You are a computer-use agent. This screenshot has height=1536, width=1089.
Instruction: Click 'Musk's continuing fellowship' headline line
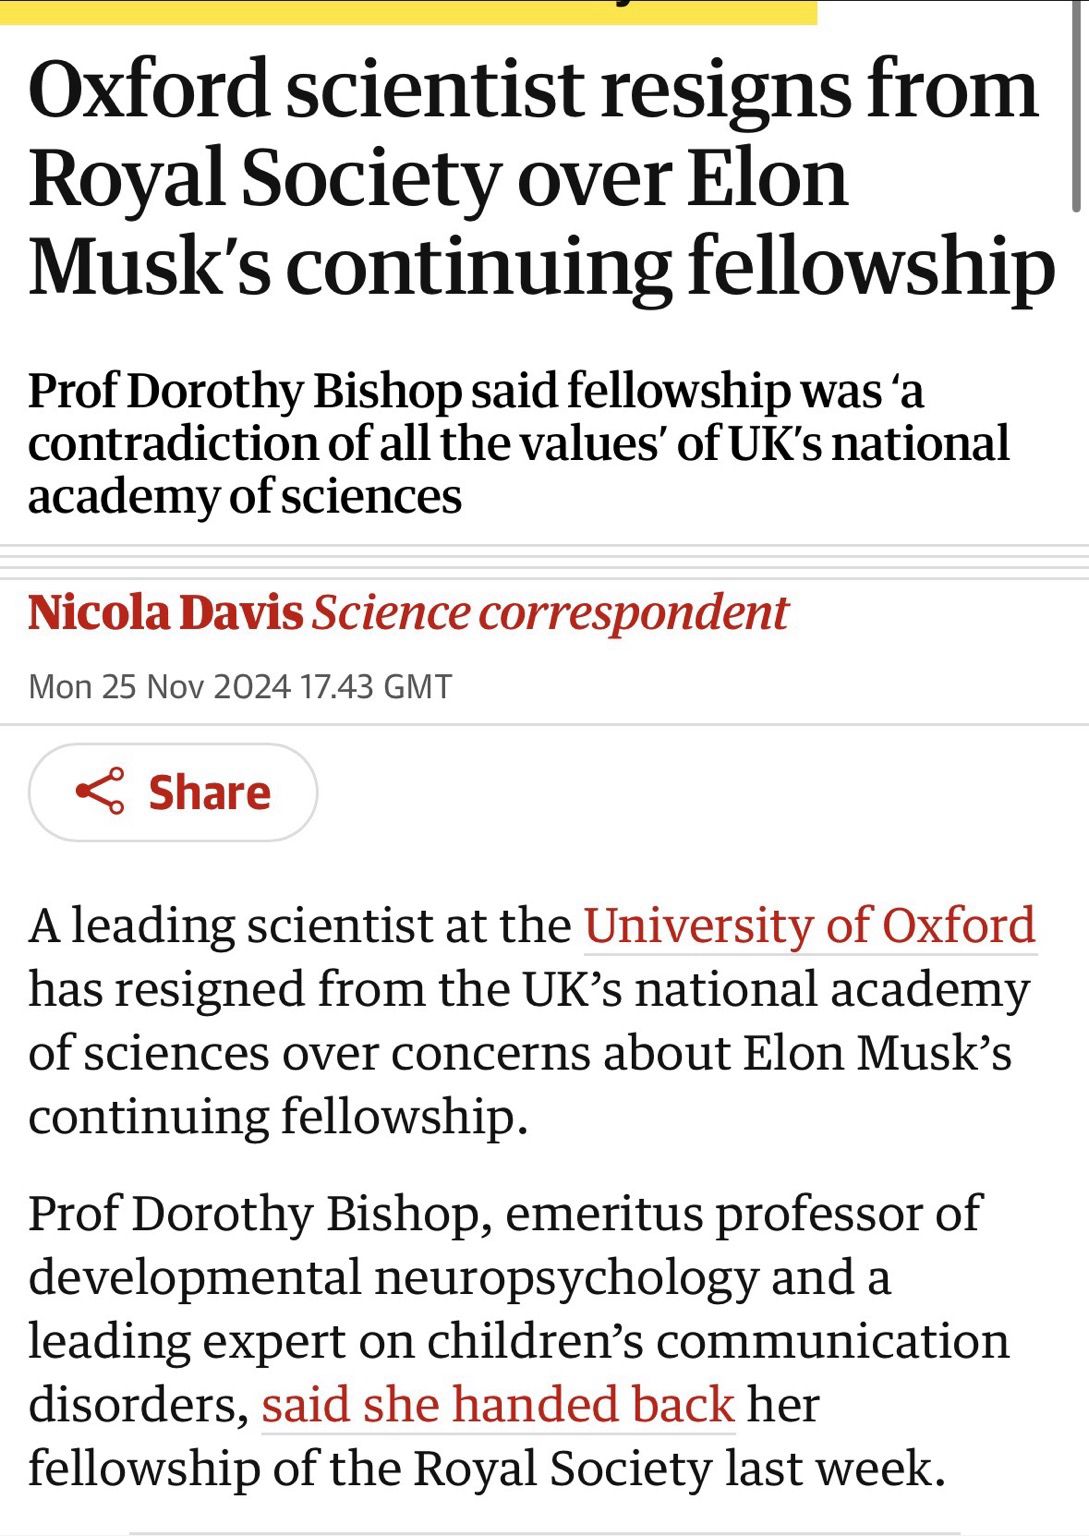541,266
